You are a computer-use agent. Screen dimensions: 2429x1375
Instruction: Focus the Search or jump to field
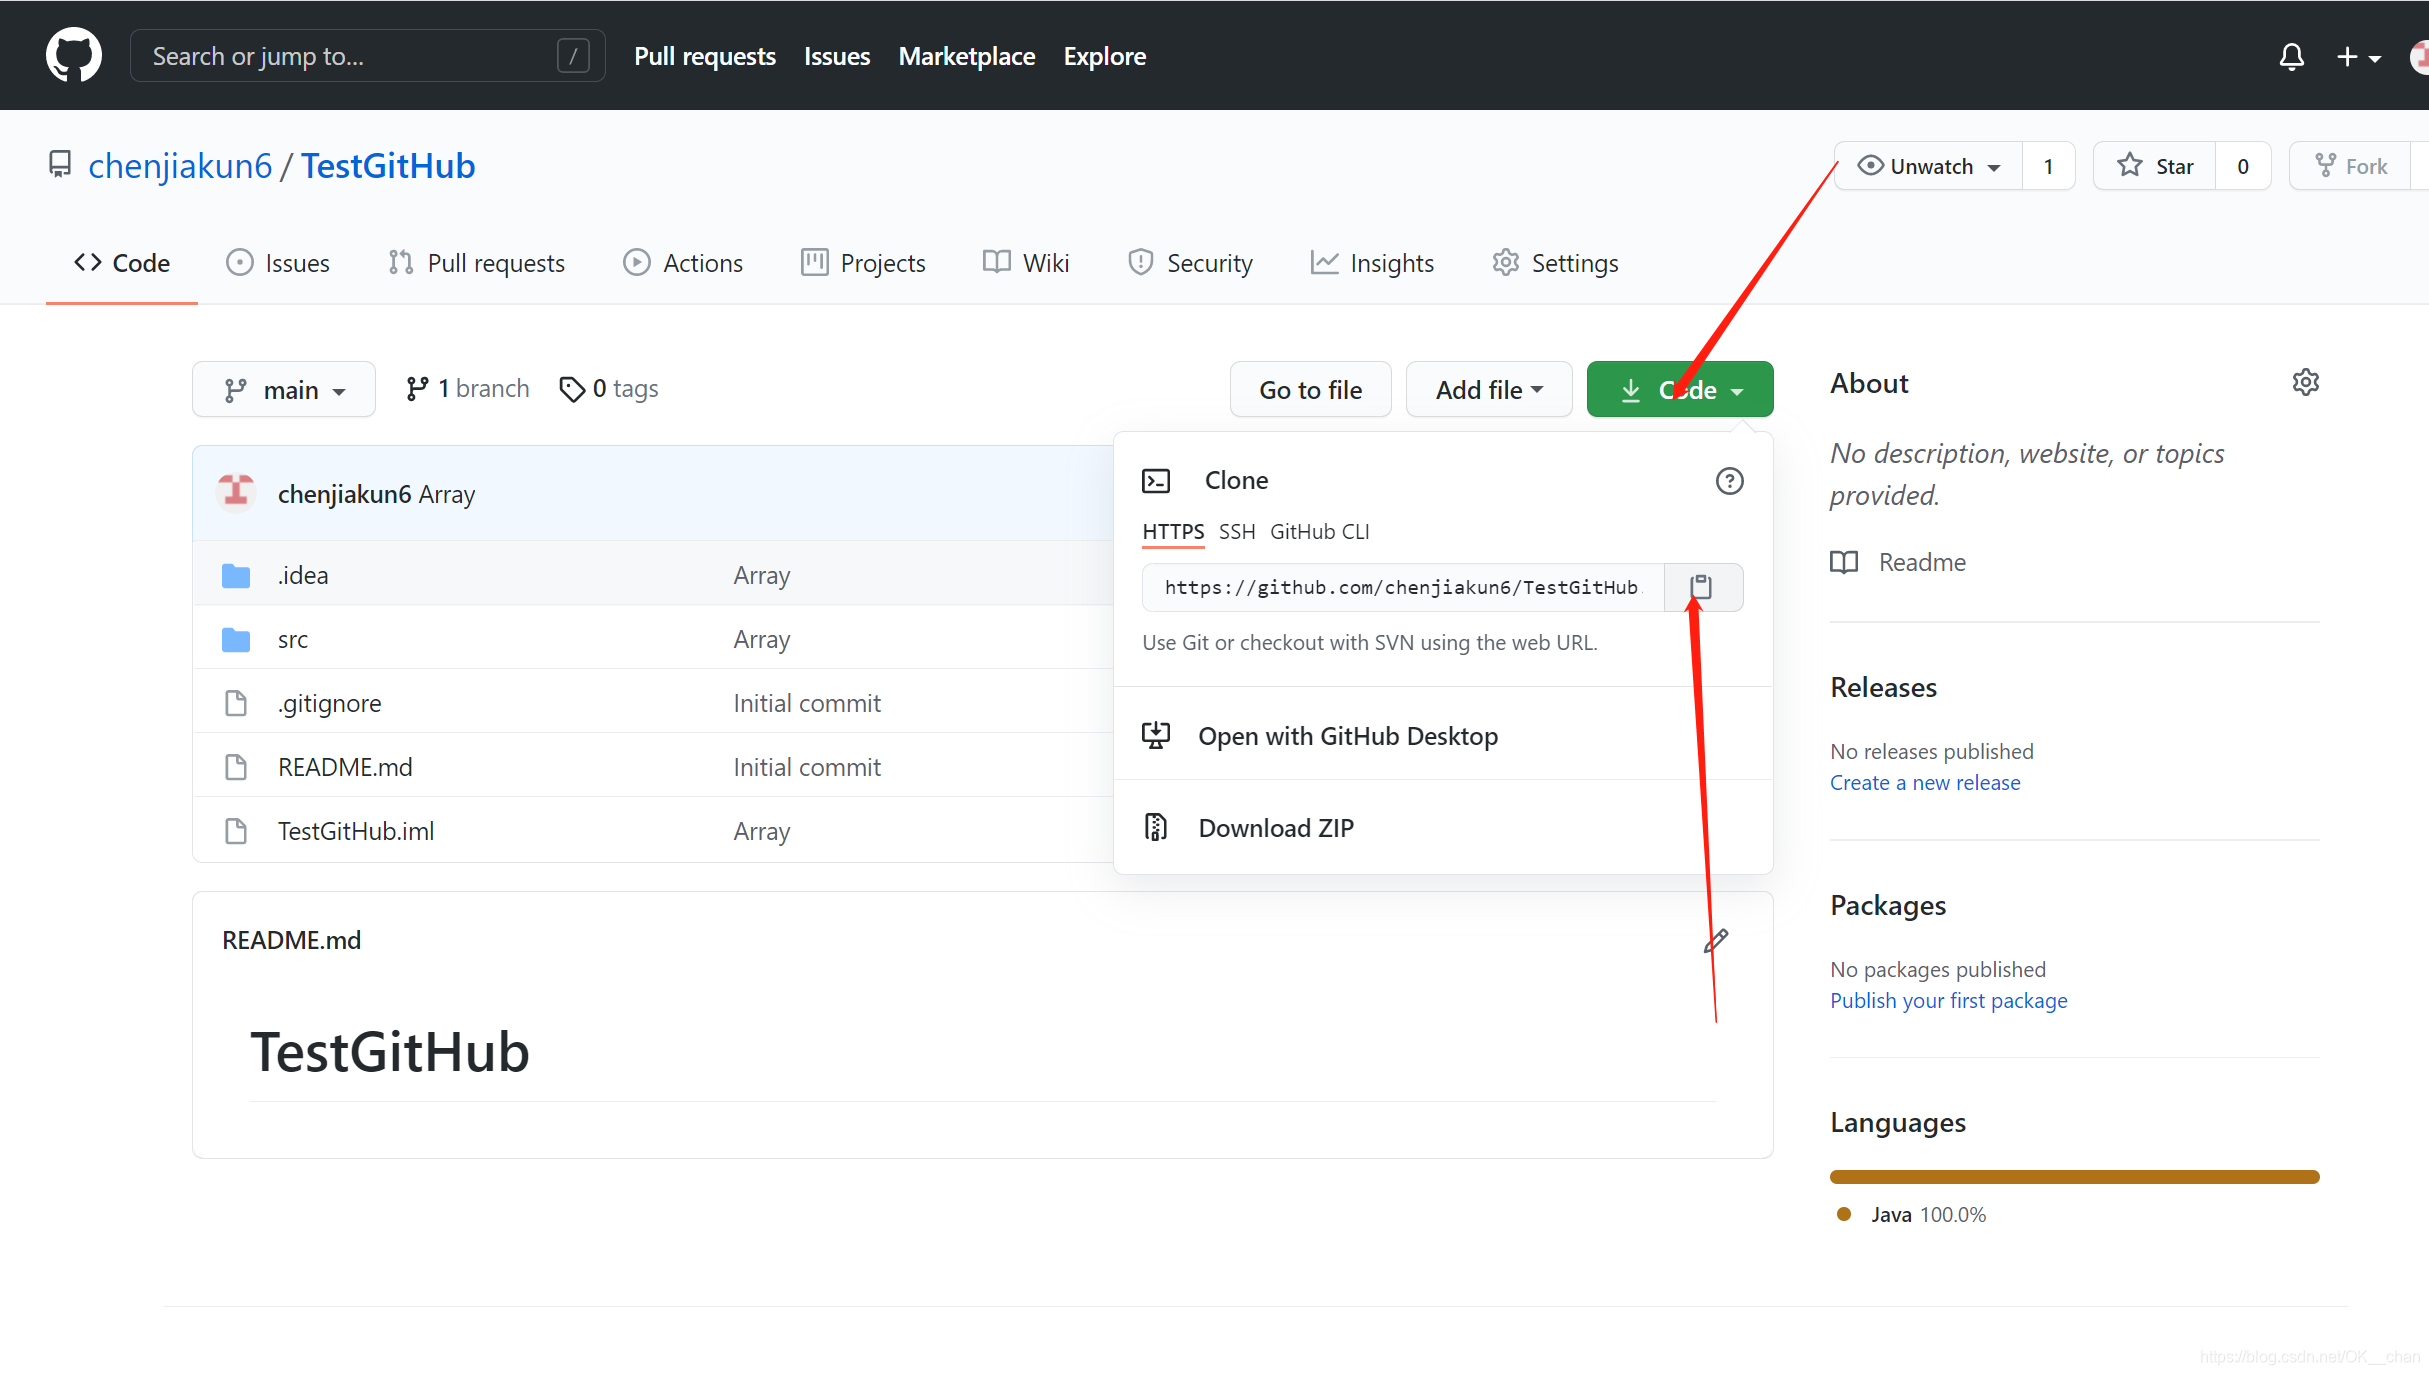(368, 56)
